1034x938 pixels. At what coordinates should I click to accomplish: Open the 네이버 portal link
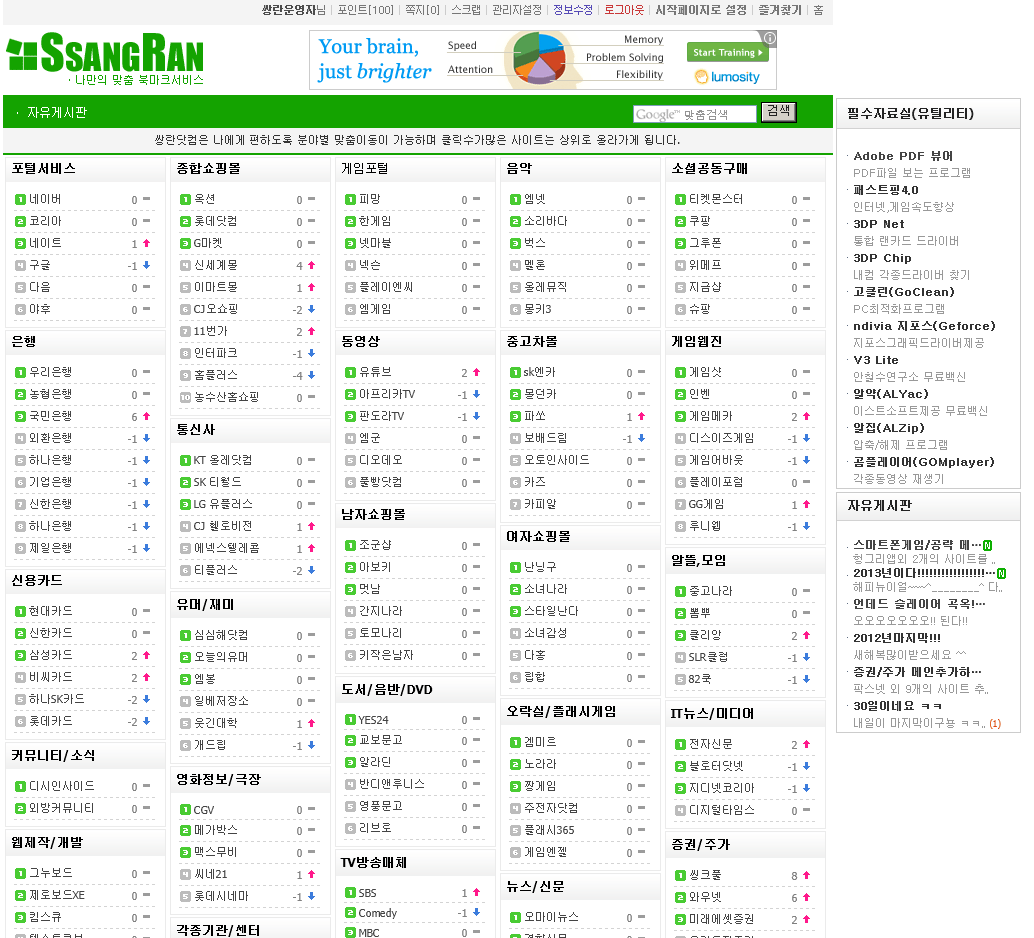pyautogui.click(x=45, y=199)
